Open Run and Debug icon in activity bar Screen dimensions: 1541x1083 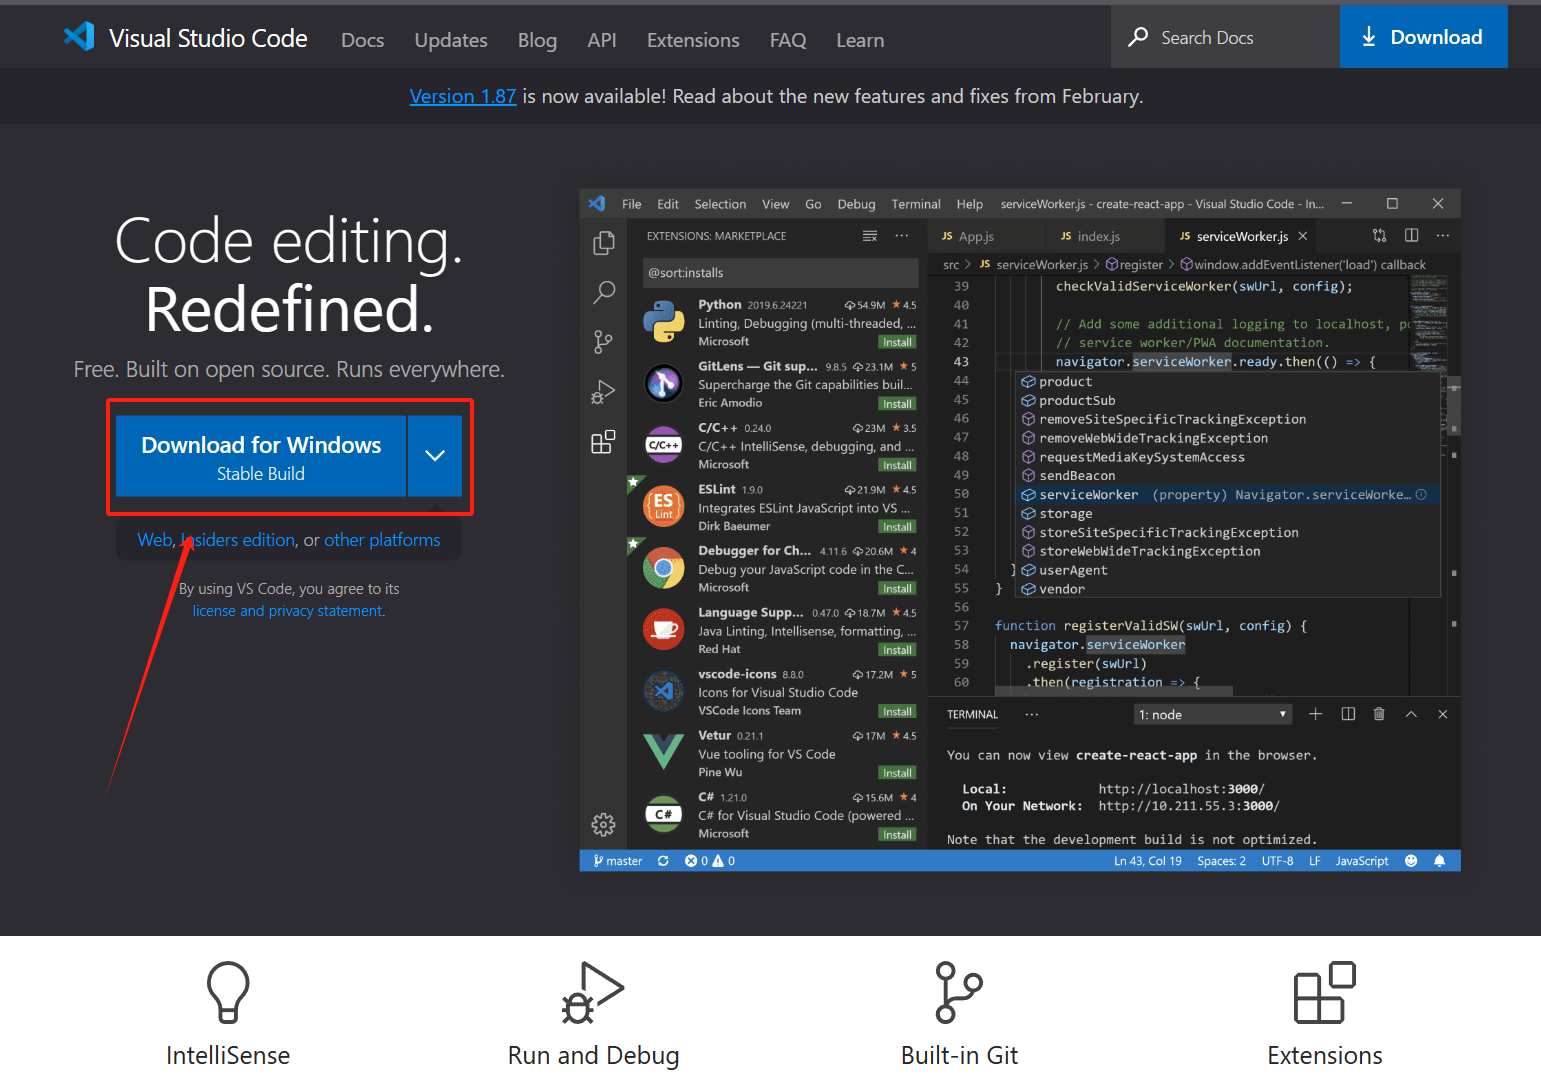603,391
